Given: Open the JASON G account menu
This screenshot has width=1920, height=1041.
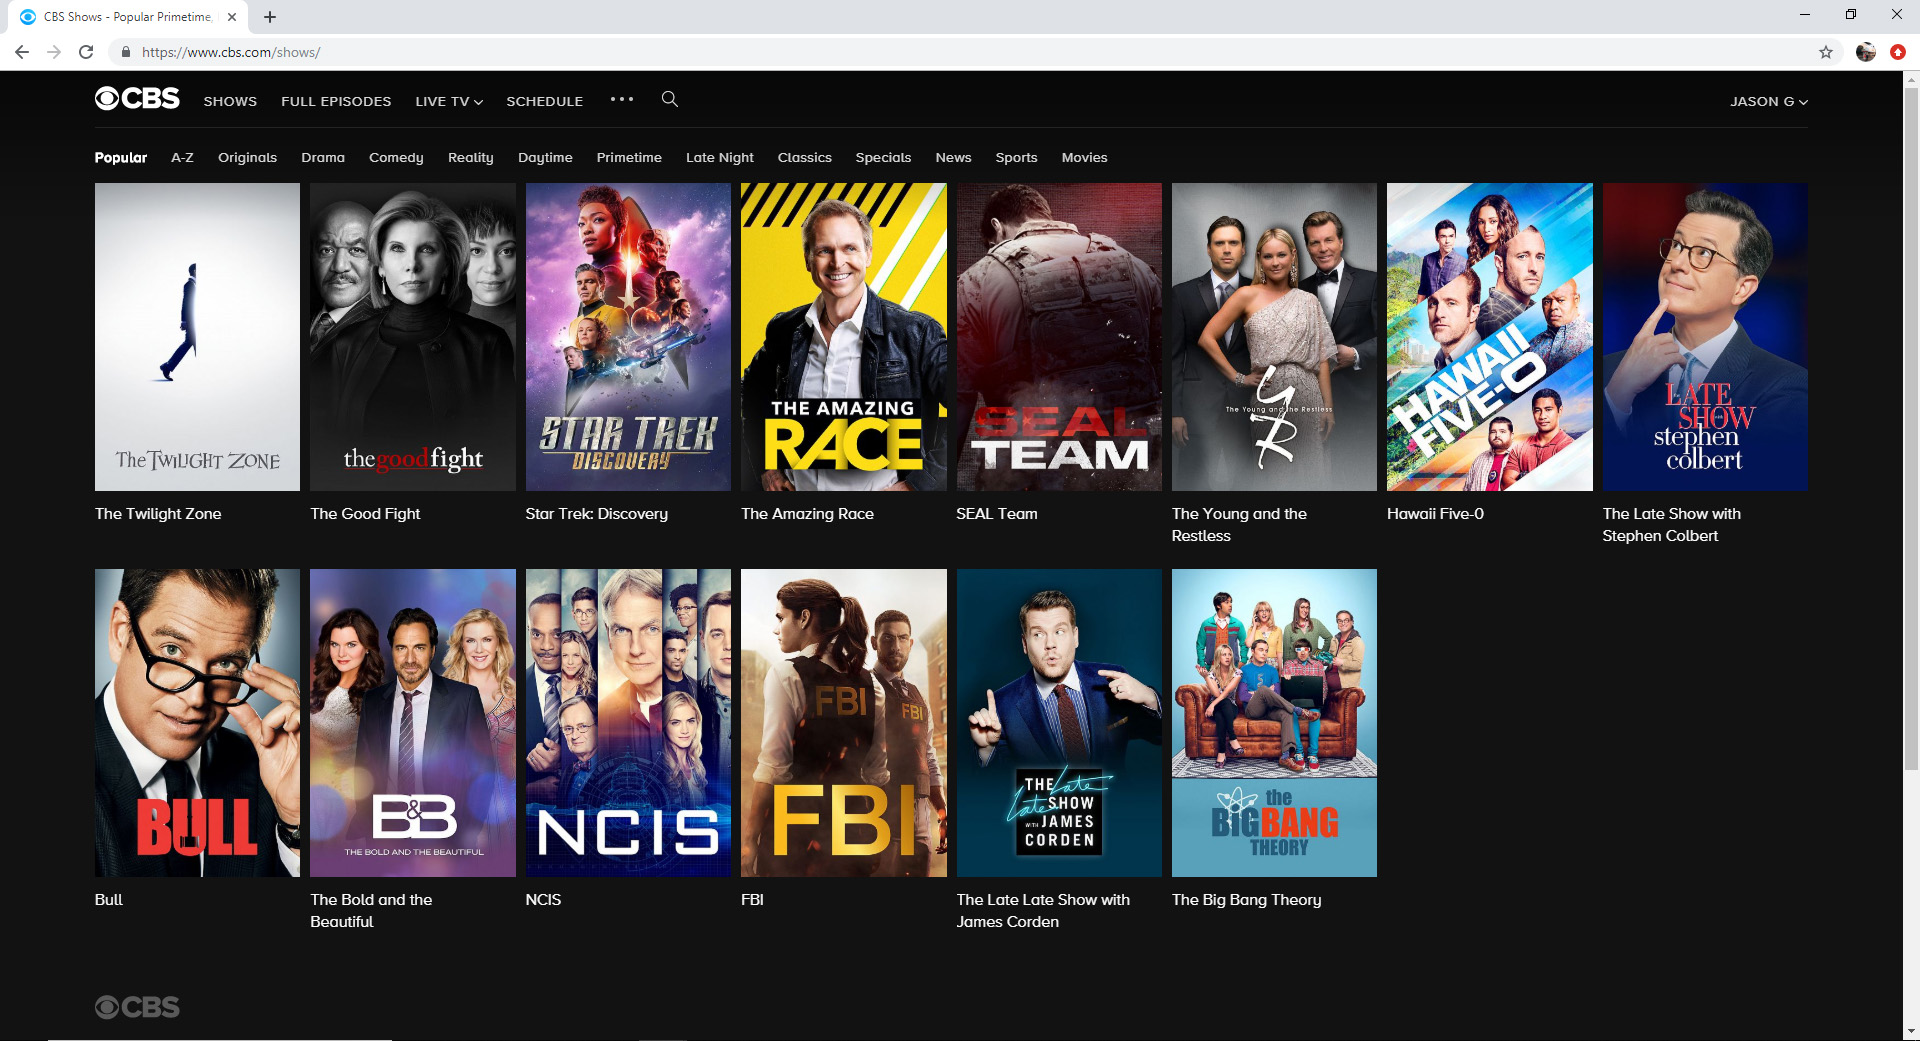Looking at the screenshot, I should point(1769,101).
